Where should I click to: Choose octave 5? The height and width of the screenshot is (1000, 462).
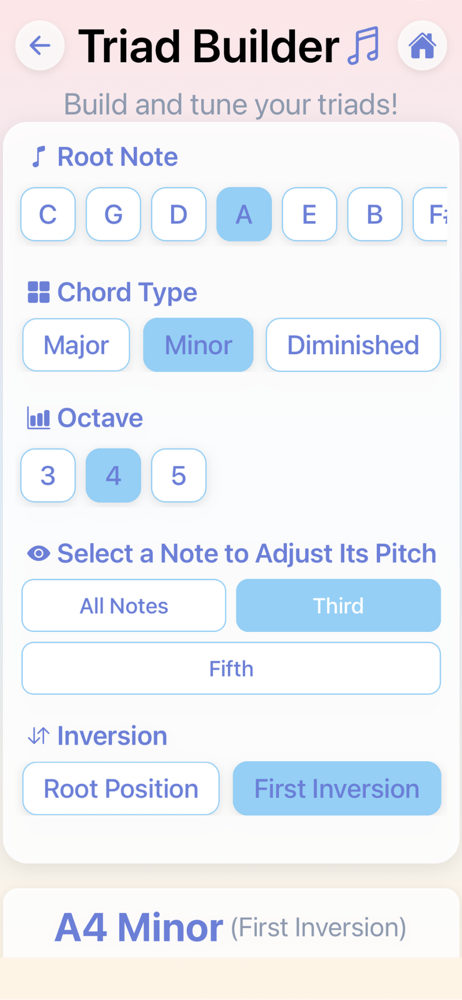tap(179, 476)
